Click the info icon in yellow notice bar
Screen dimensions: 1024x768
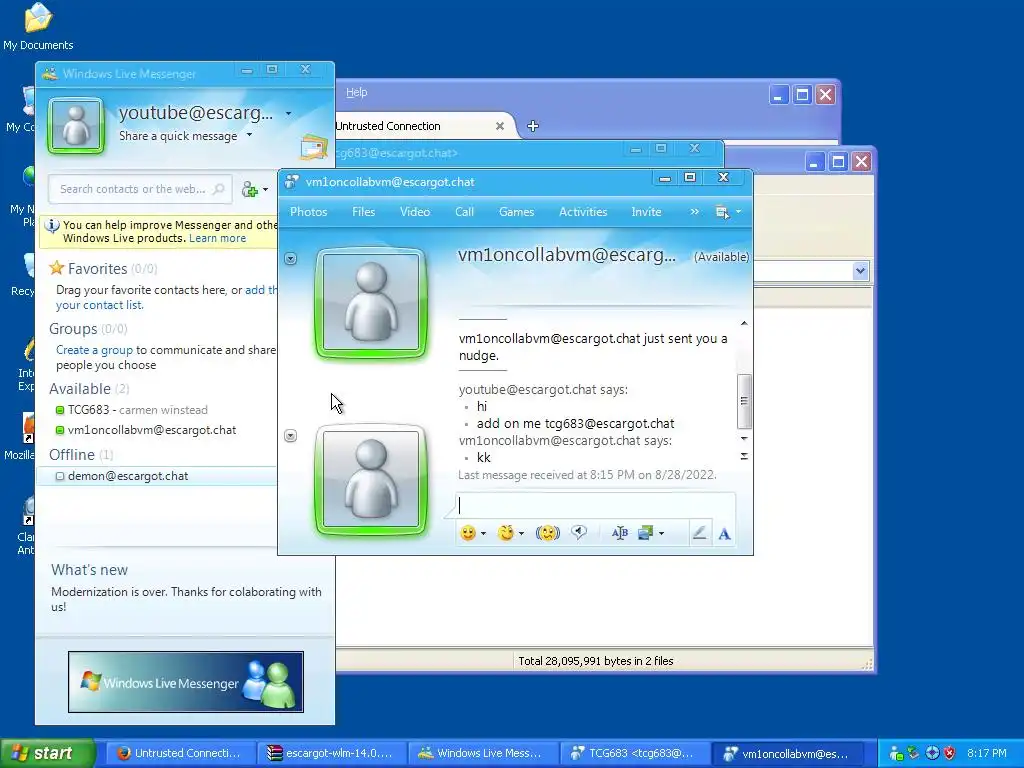tap(52, 226)
